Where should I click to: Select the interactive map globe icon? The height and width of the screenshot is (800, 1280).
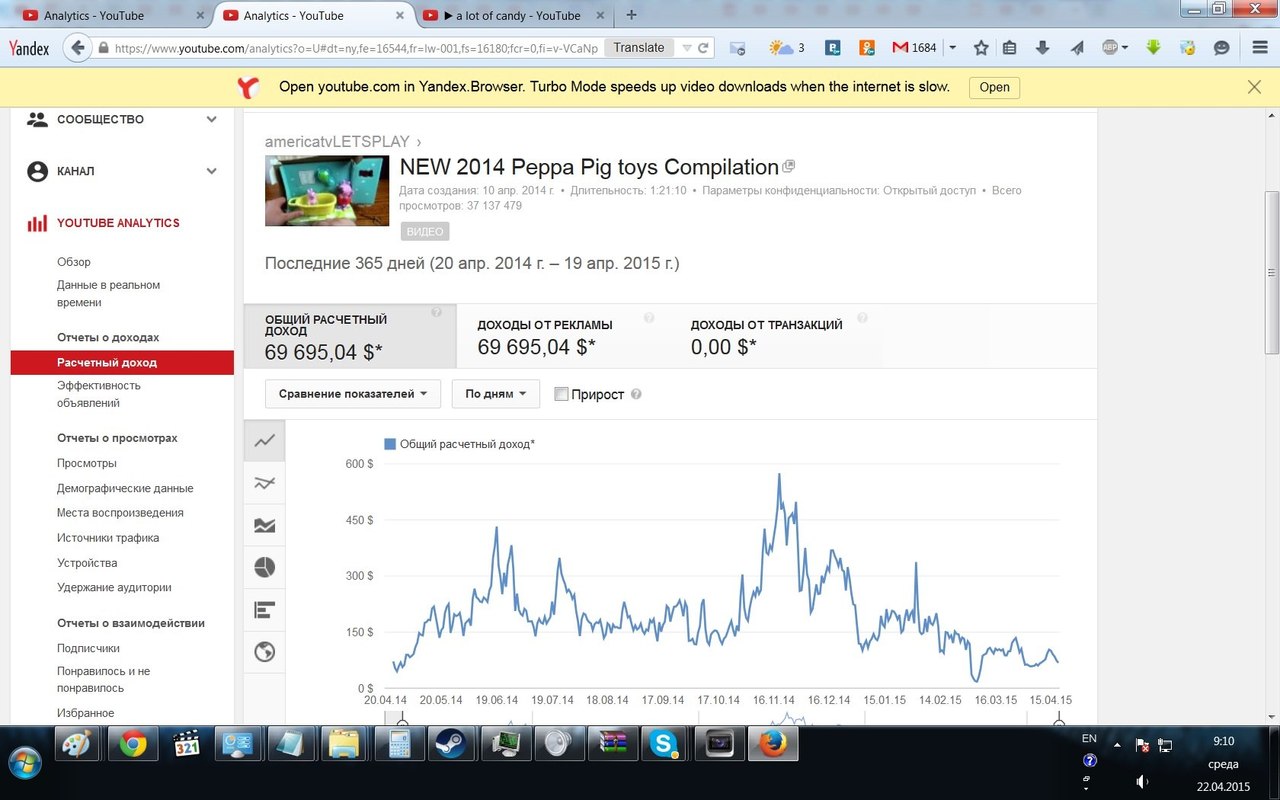point(264,652)
